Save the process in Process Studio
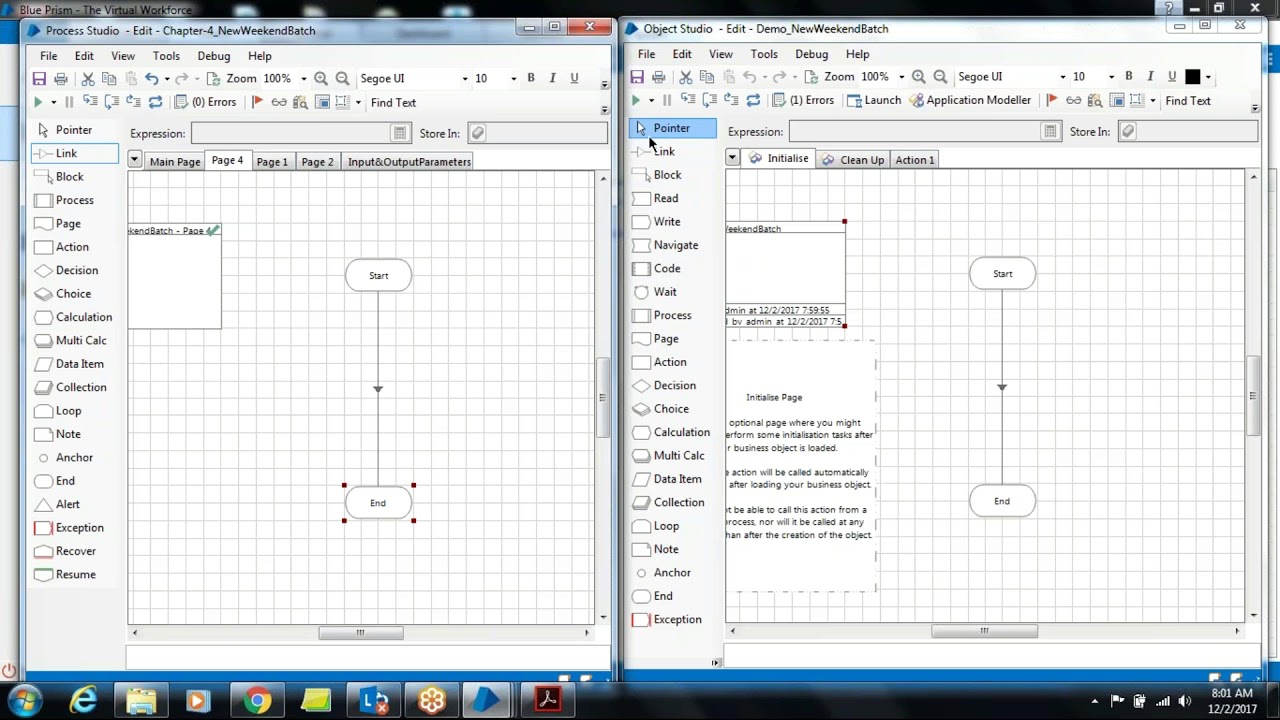Image resolution: width=1280 pixels, height=720 pixels. click(39, 78)
